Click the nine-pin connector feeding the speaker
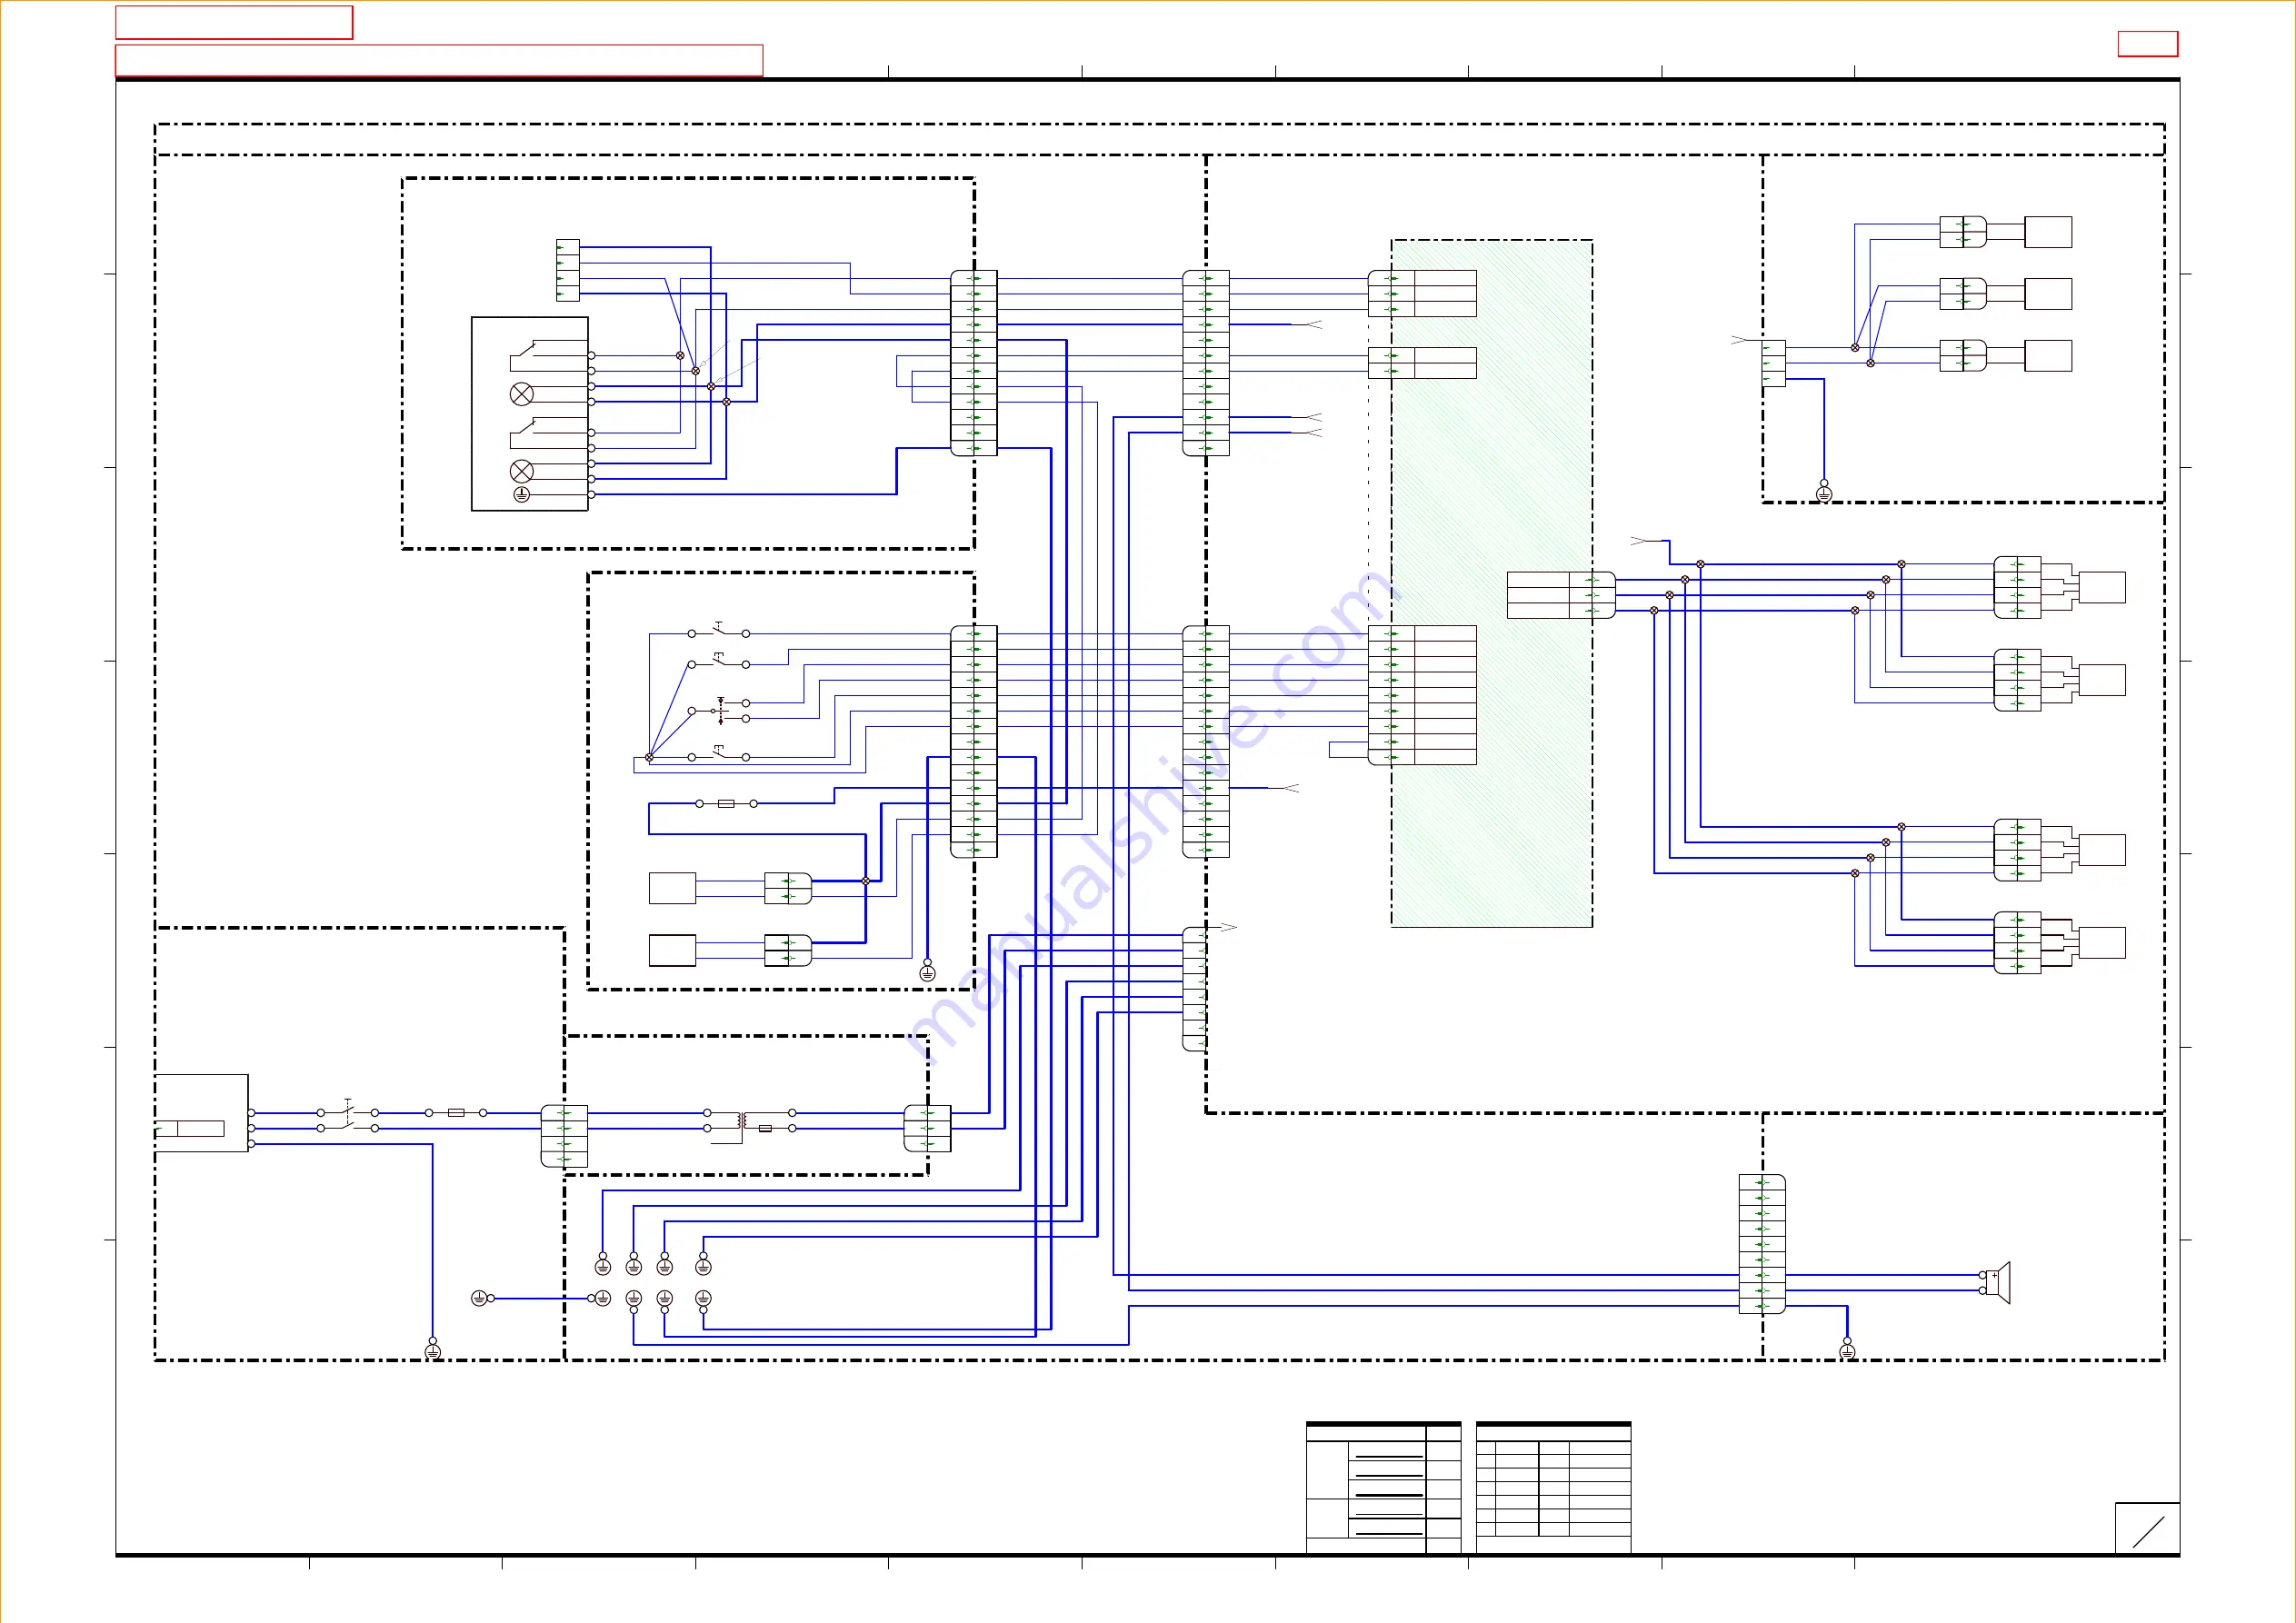This screenshot has height=1623, width=2296. pyautogui.click(x=1762, y=1244)
